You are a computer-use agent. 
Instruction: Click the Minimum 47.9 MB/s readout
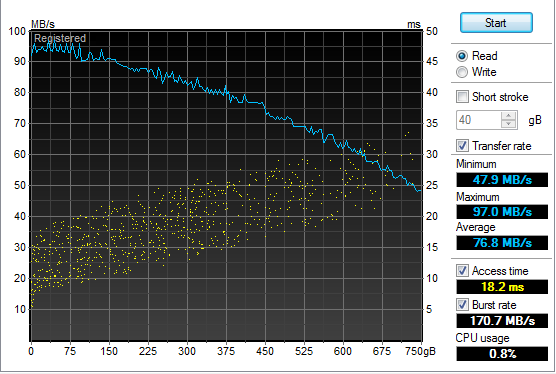[x=502, y=180]
